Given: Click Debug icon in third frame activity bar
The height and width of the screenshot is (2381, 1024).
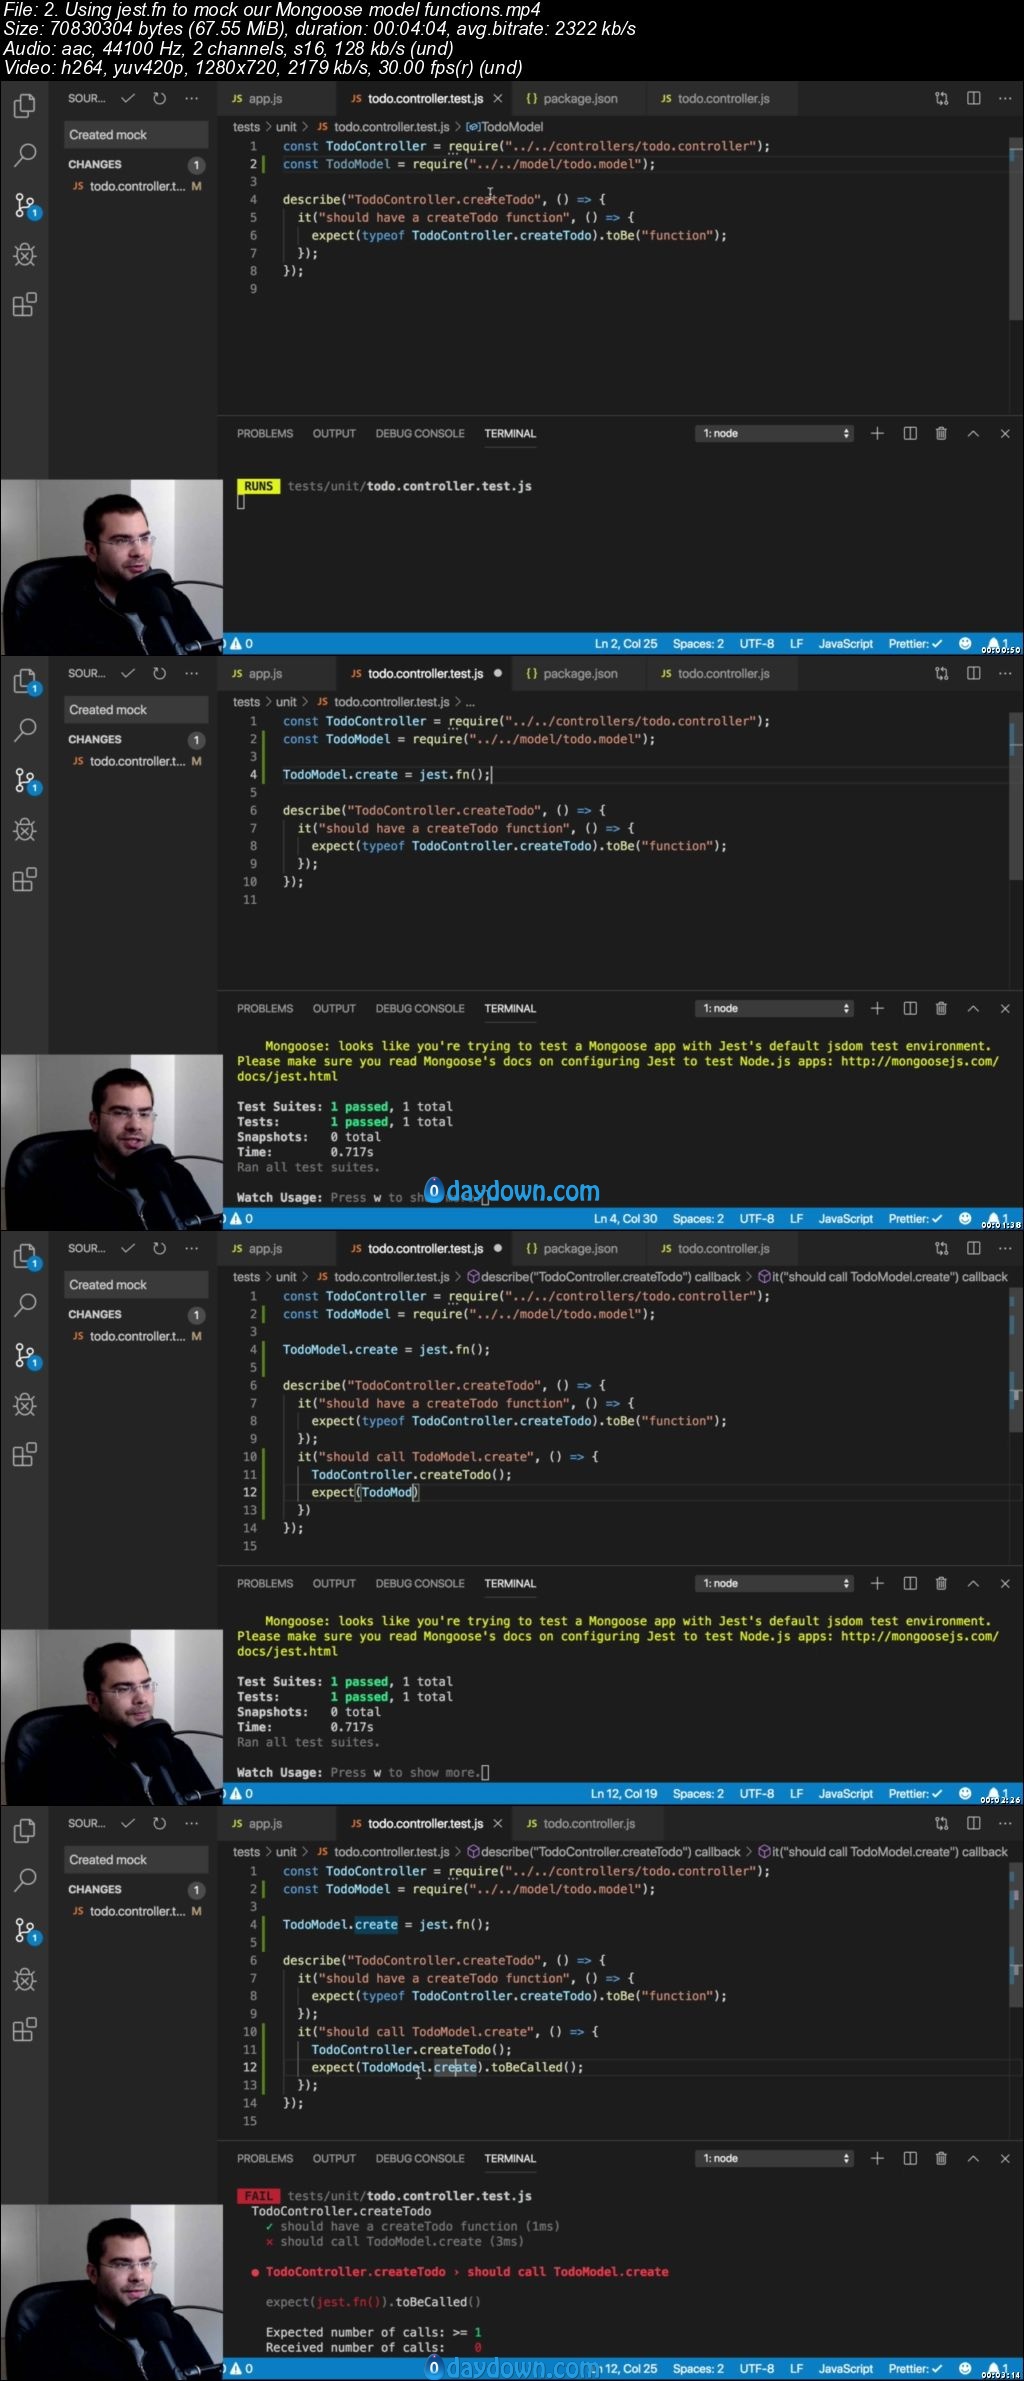Looking at the screenshot, I should 25,1405.
